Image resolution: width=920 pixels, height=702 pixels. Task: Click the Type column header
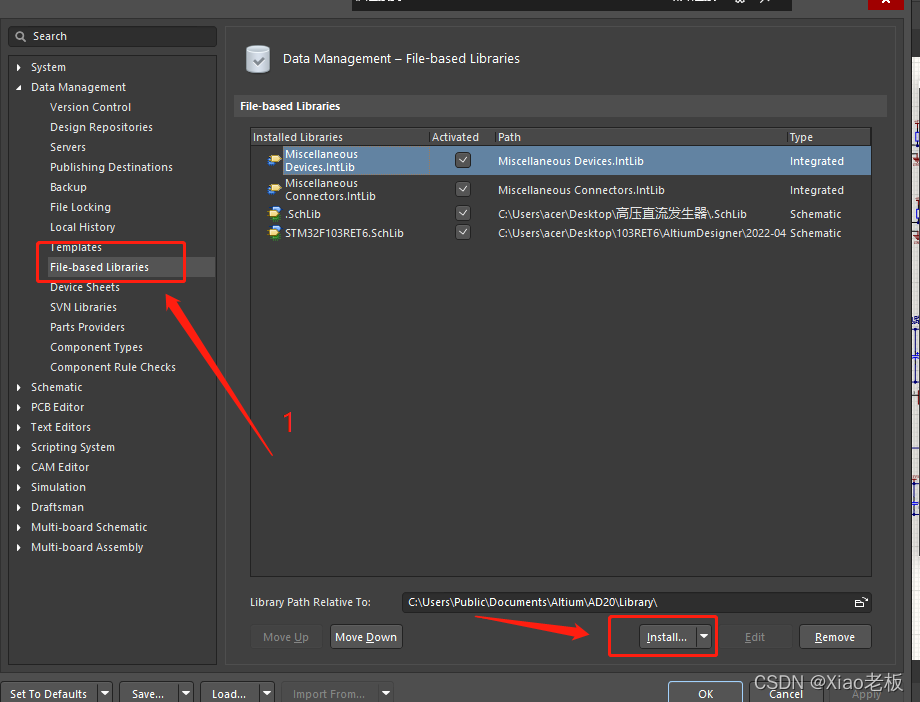829,137
